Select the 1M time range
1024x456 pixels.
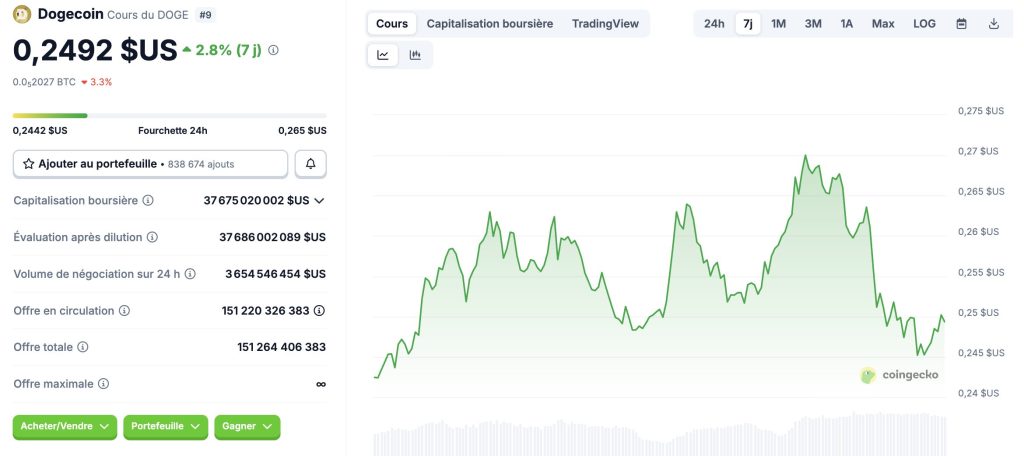[x=778, y=23]
